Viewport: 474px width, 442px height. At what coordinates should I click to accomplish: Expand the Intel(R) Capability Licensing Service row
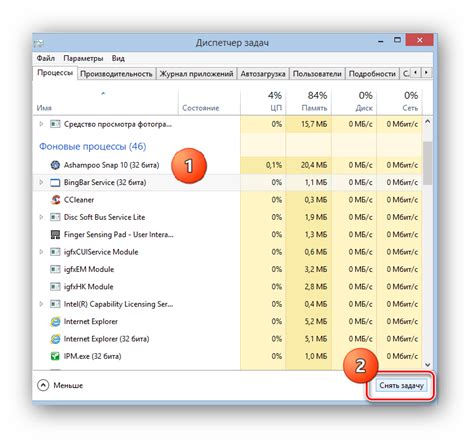(x=41, y=304)
